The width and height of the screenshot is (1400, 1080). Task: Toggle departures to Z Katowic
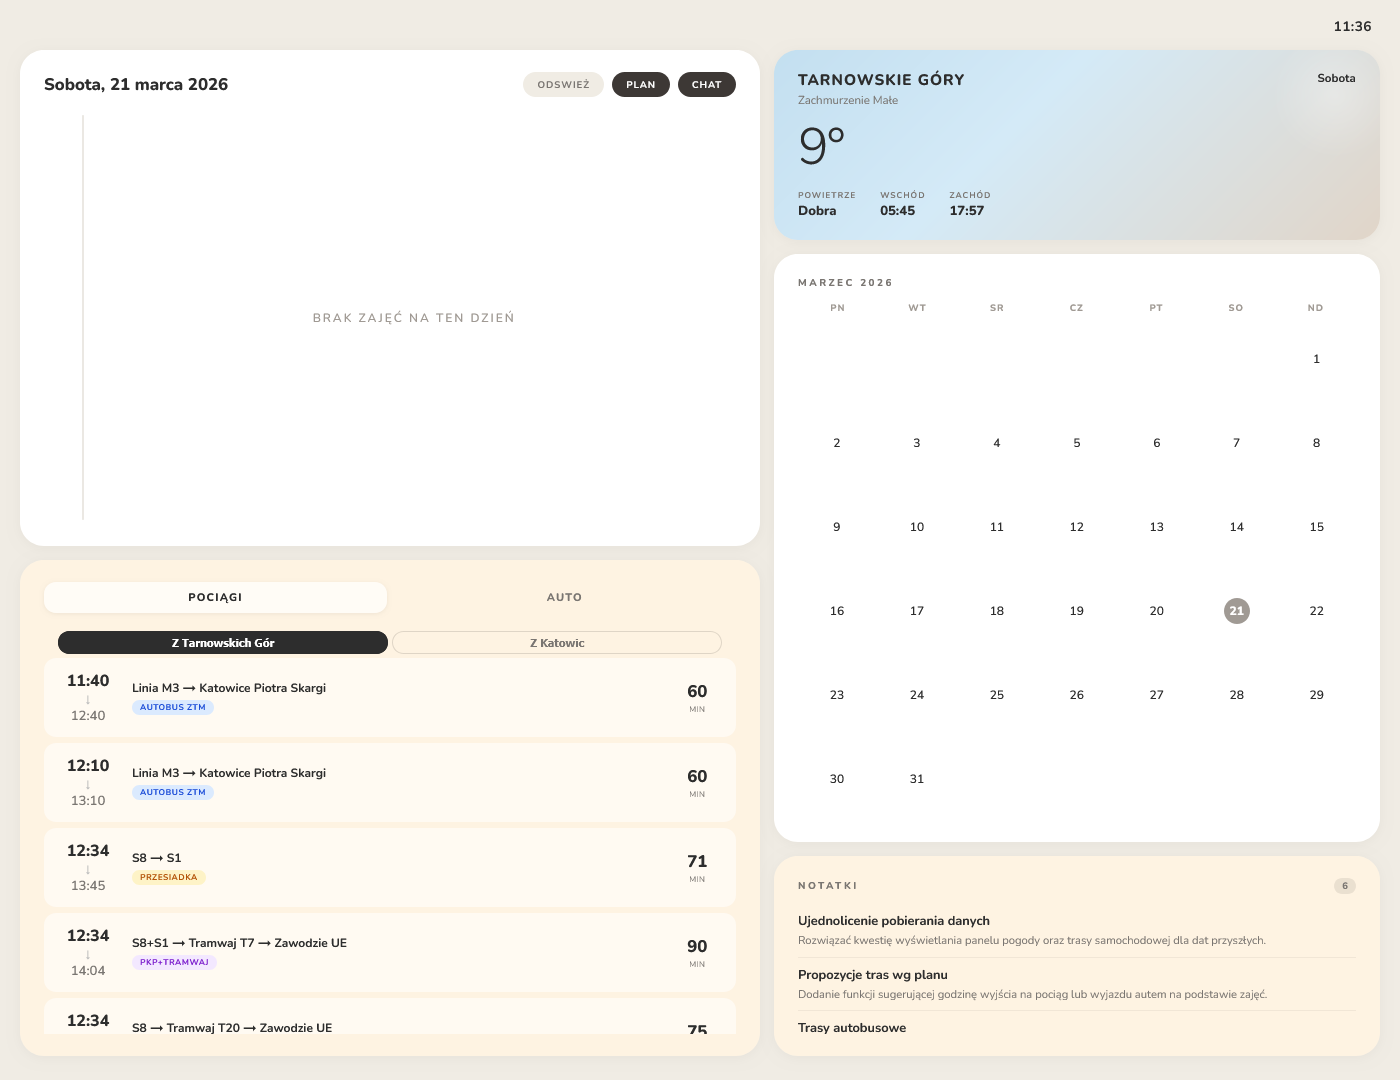point(556,642)
